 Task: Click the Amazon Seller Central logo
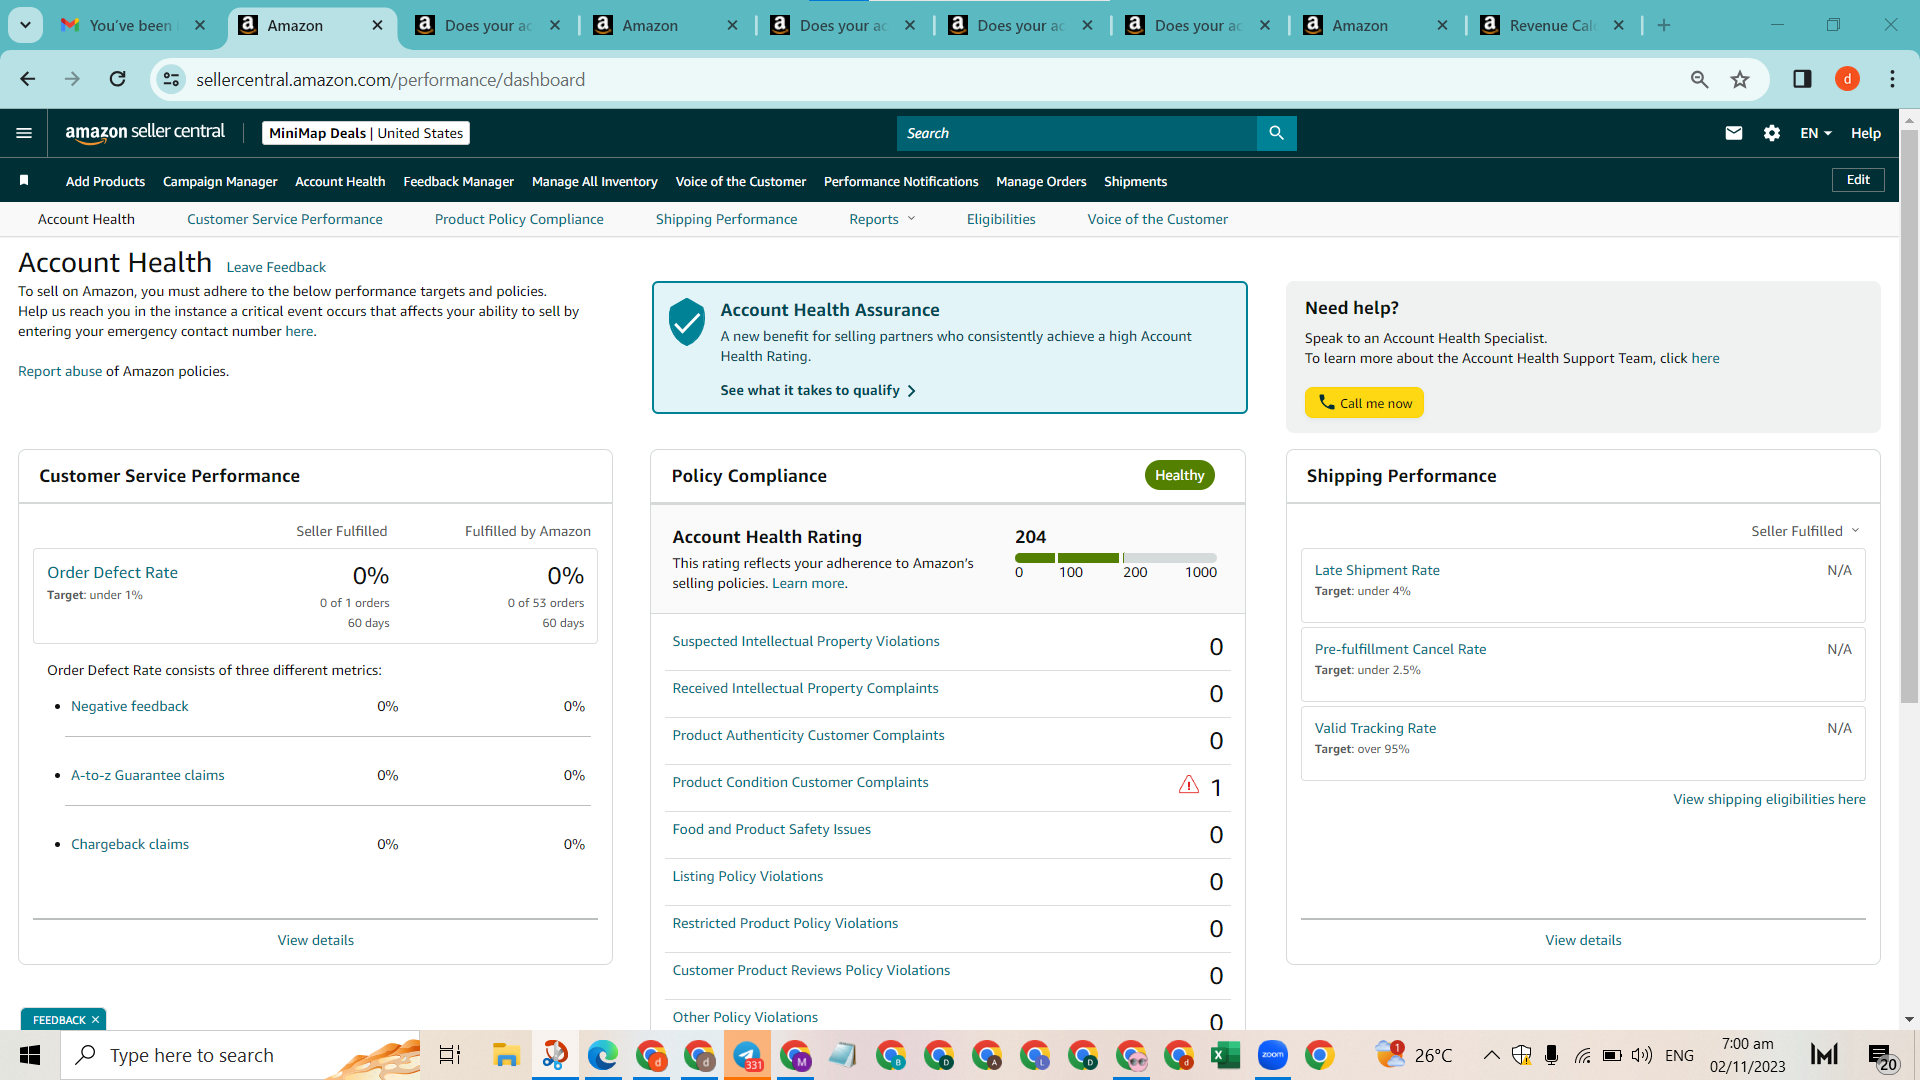coord(145,133)
